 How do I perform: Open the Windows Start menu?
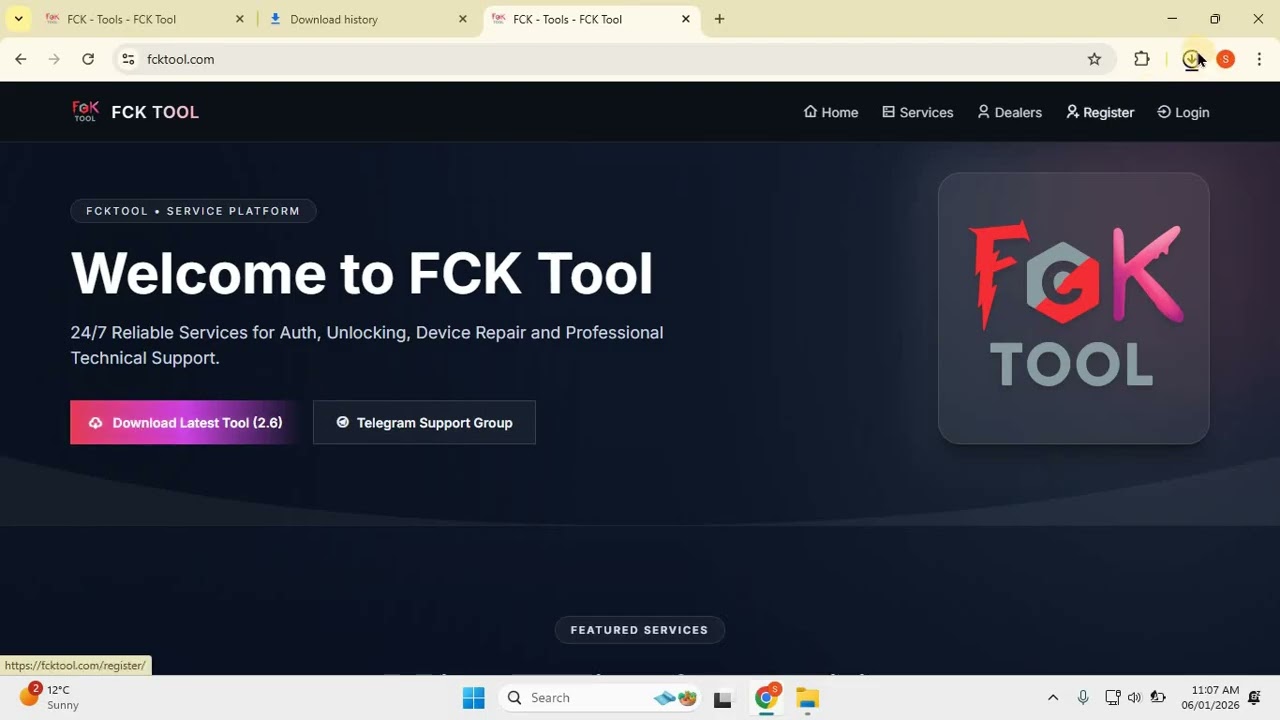click(x=474, y=698)
